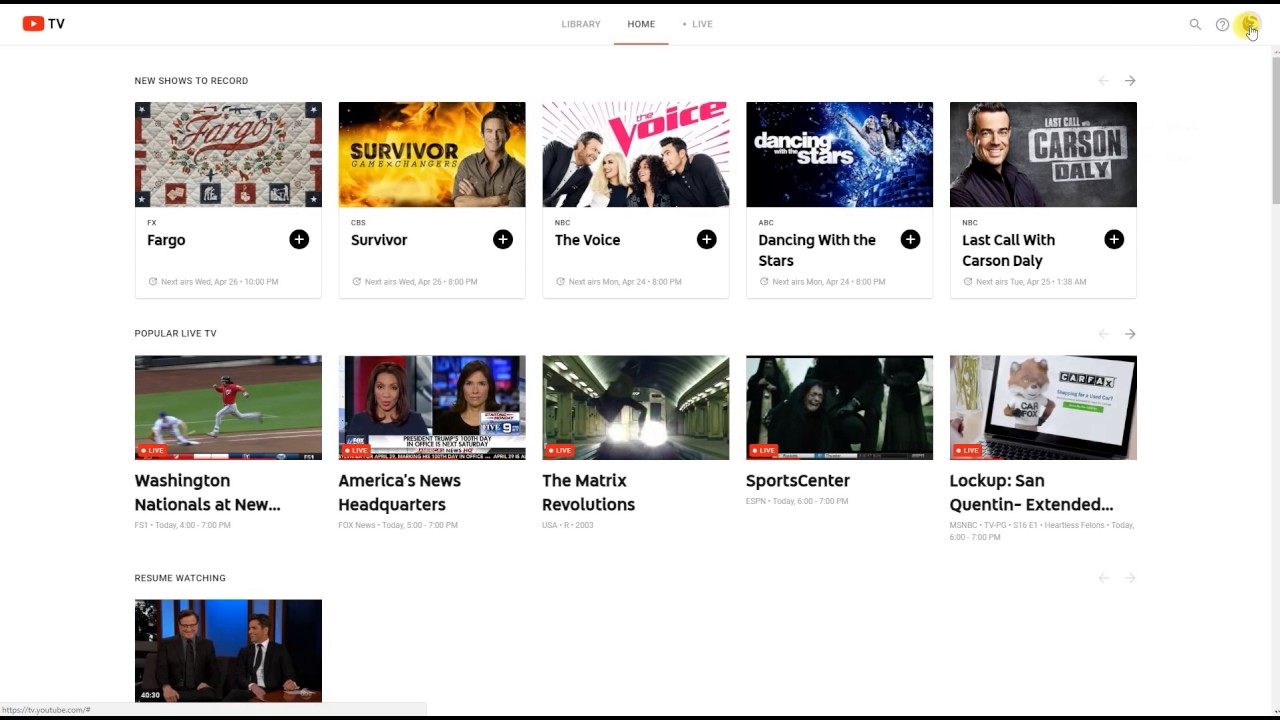Viewport: 1280px width, 720px height.
Task: Click the ESPN channel info text
Action: pos(797,501)
